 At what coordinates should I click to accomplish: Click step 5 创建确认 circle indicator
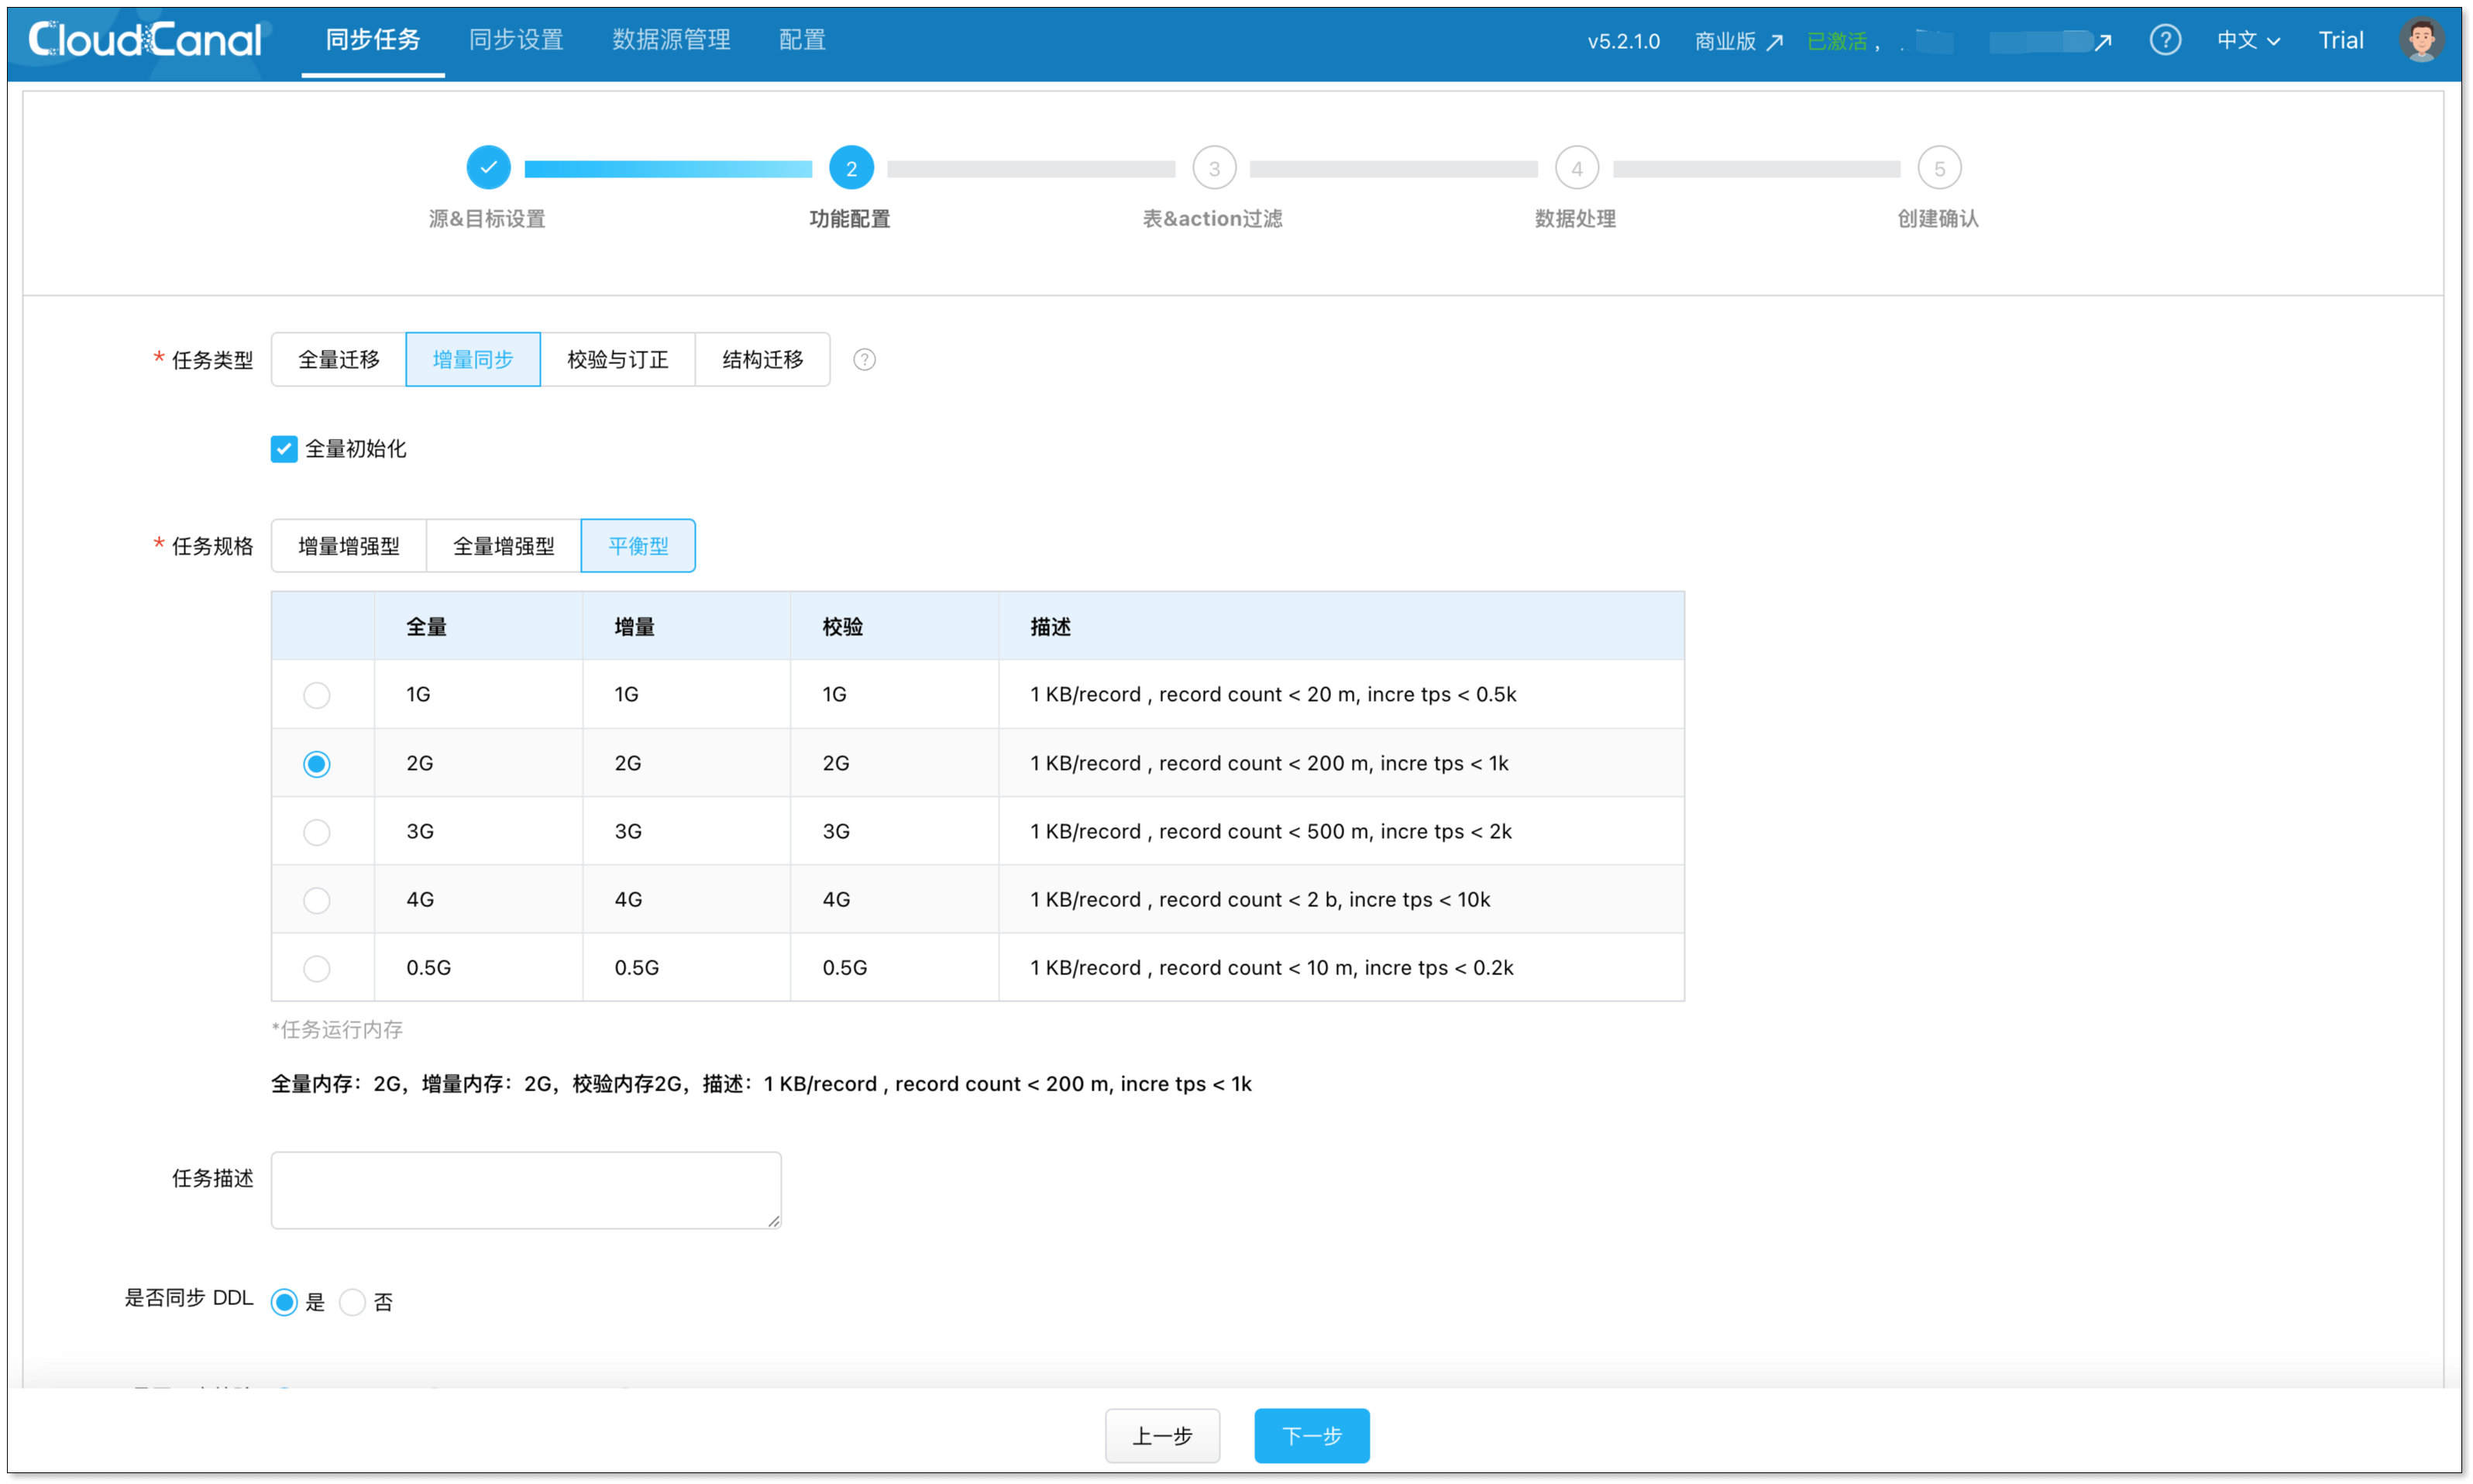1939,167
